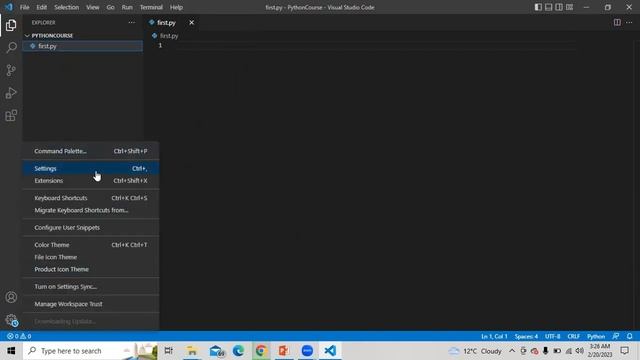This screenshot has height=360, width=640.
Task: Open the Go menu
Action: click(110, 7)
